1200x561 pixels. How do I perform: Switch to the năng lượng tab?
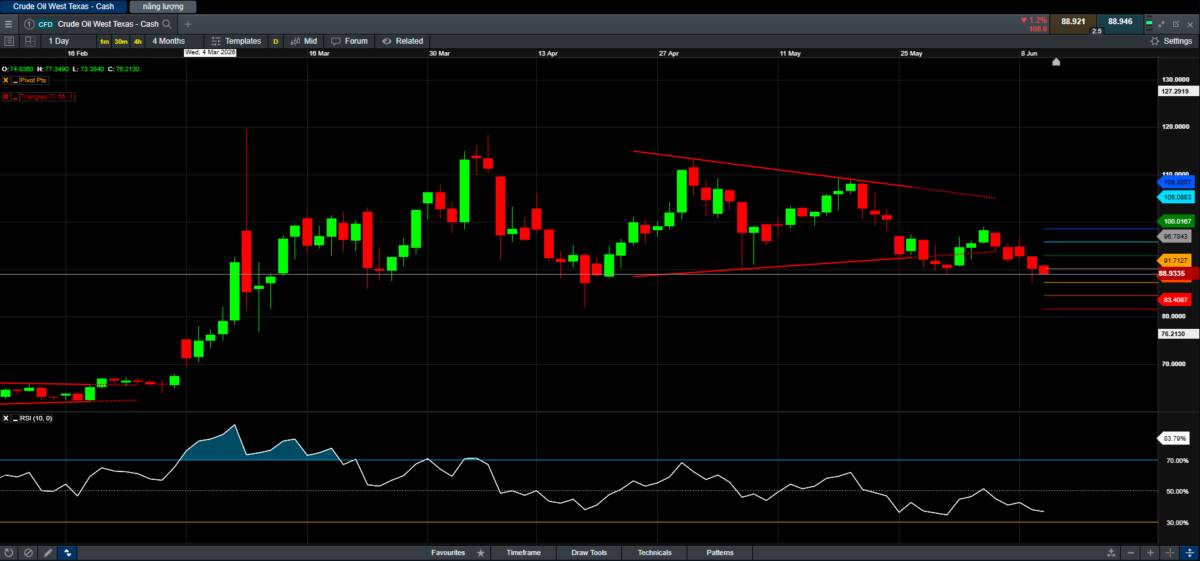coord(163,6)
